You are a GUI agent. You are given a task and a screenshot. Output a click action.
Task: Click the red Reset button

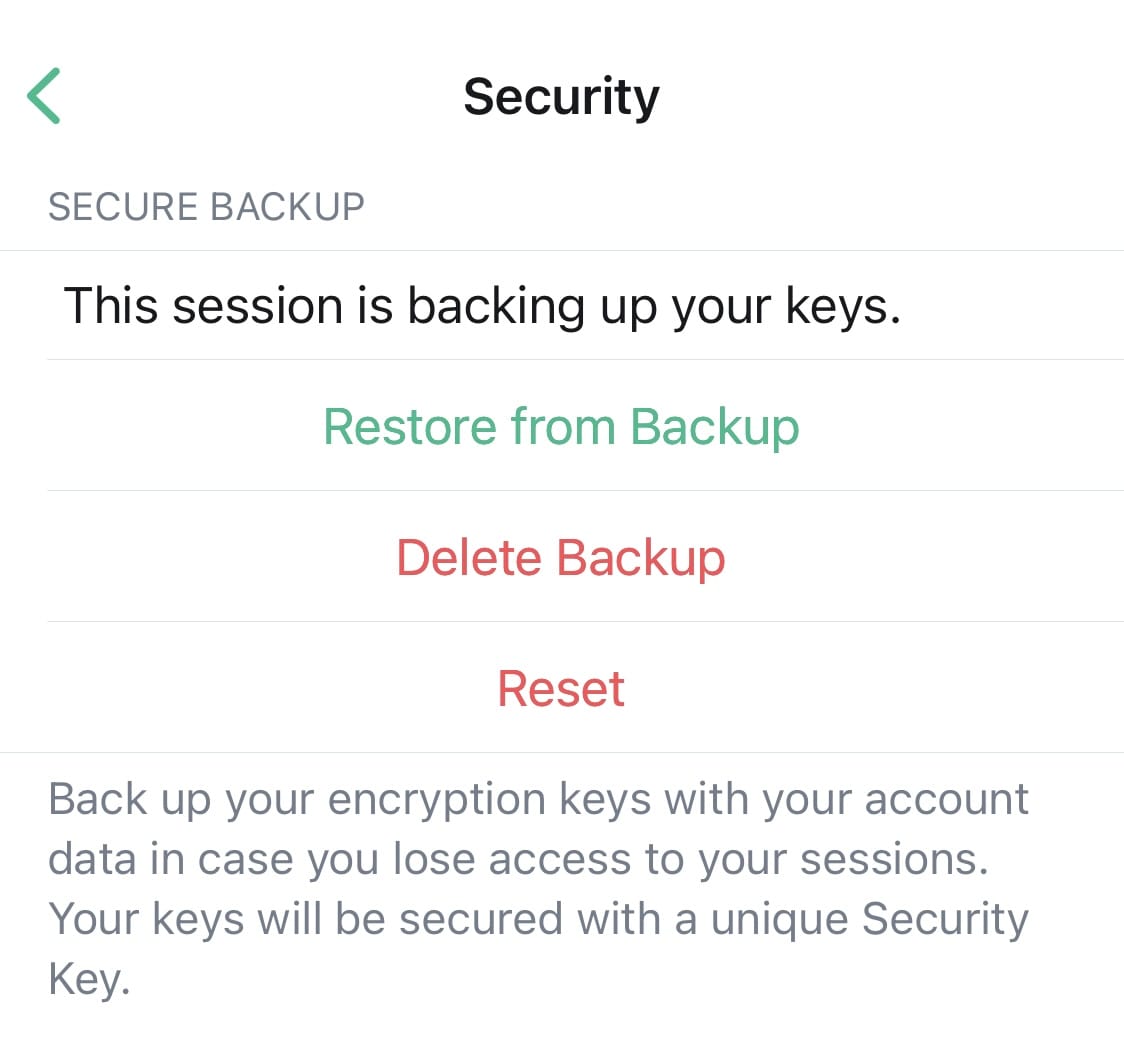pyautogui.click(x=561, y=688)
